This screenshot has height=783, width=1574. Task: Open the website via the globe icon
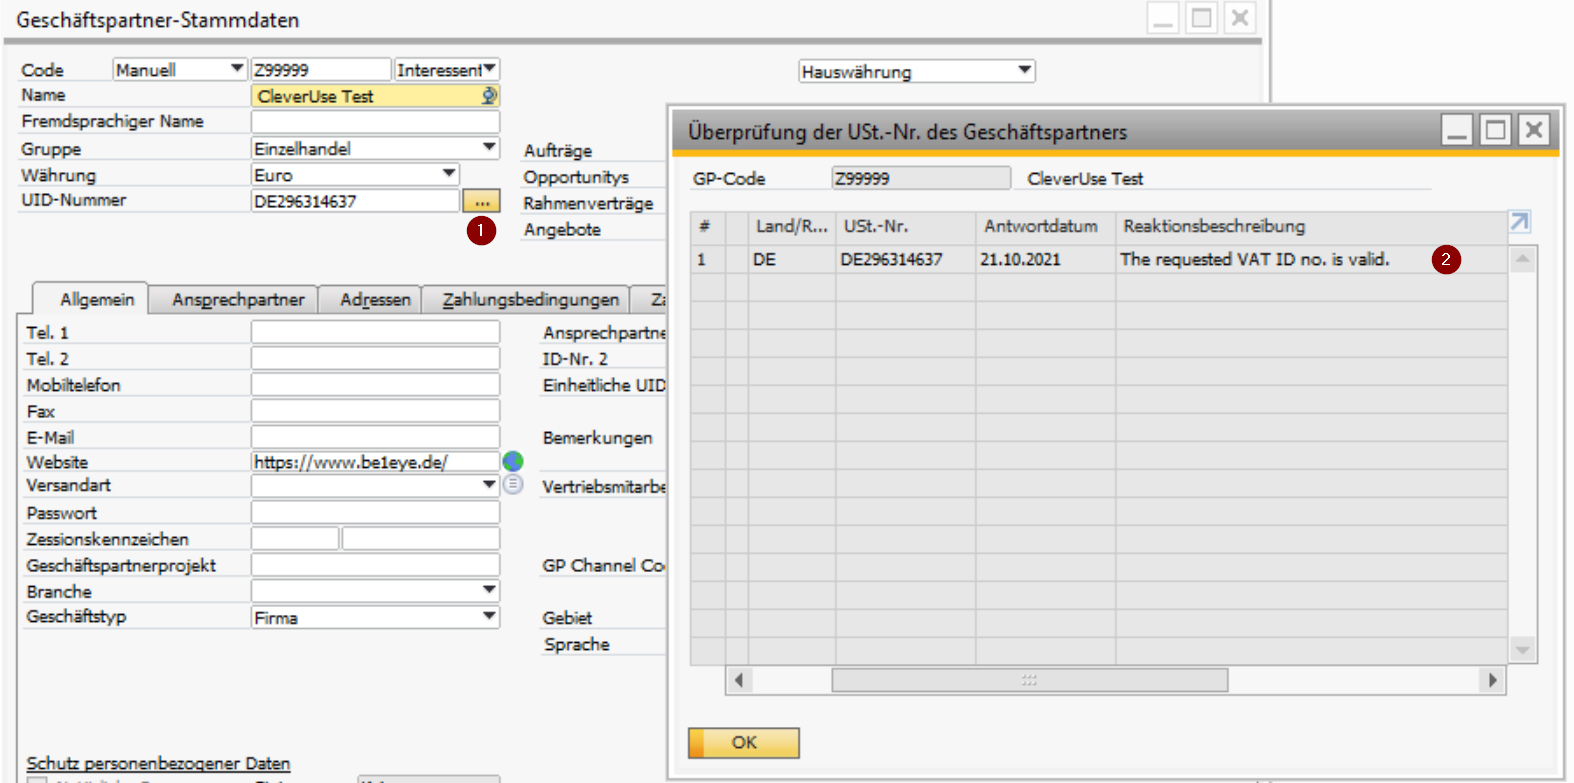(513, 461)
